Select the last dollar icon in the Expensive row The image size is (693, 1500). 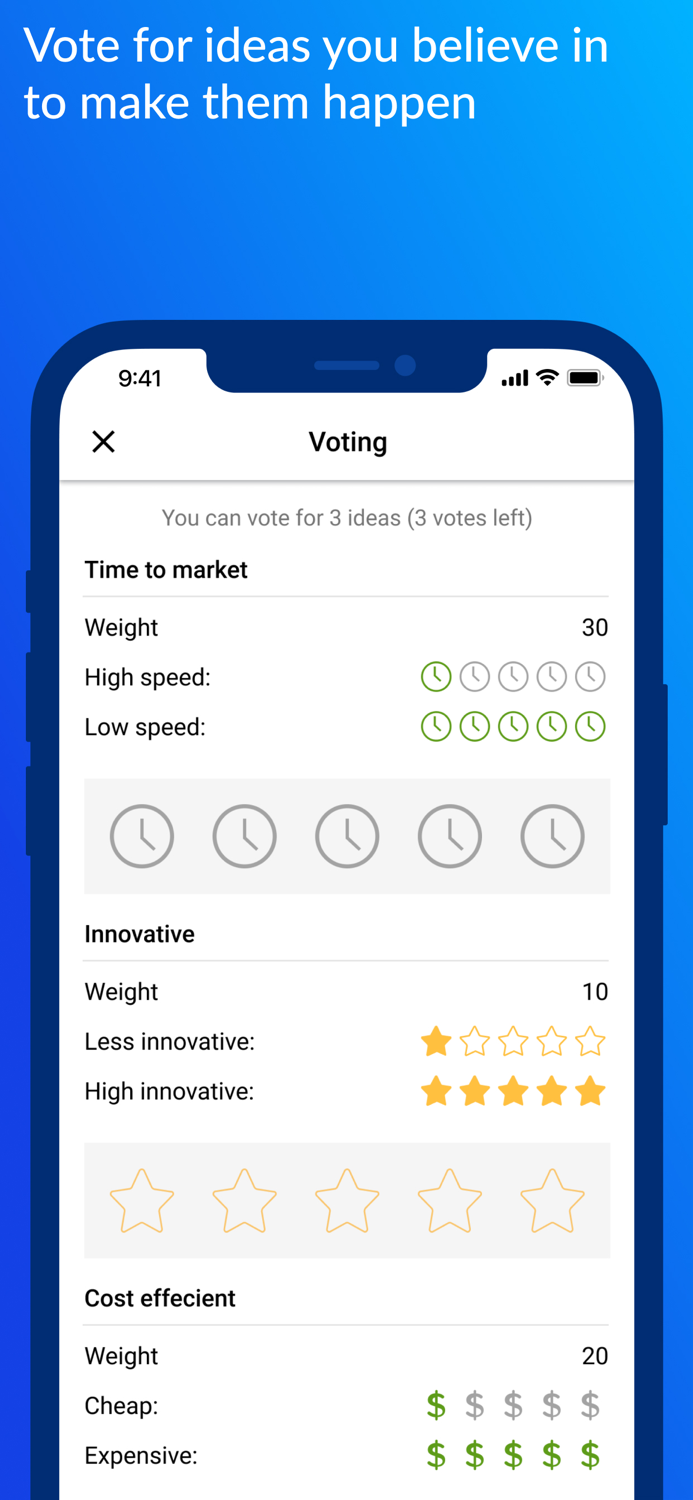click(590, 1455)
